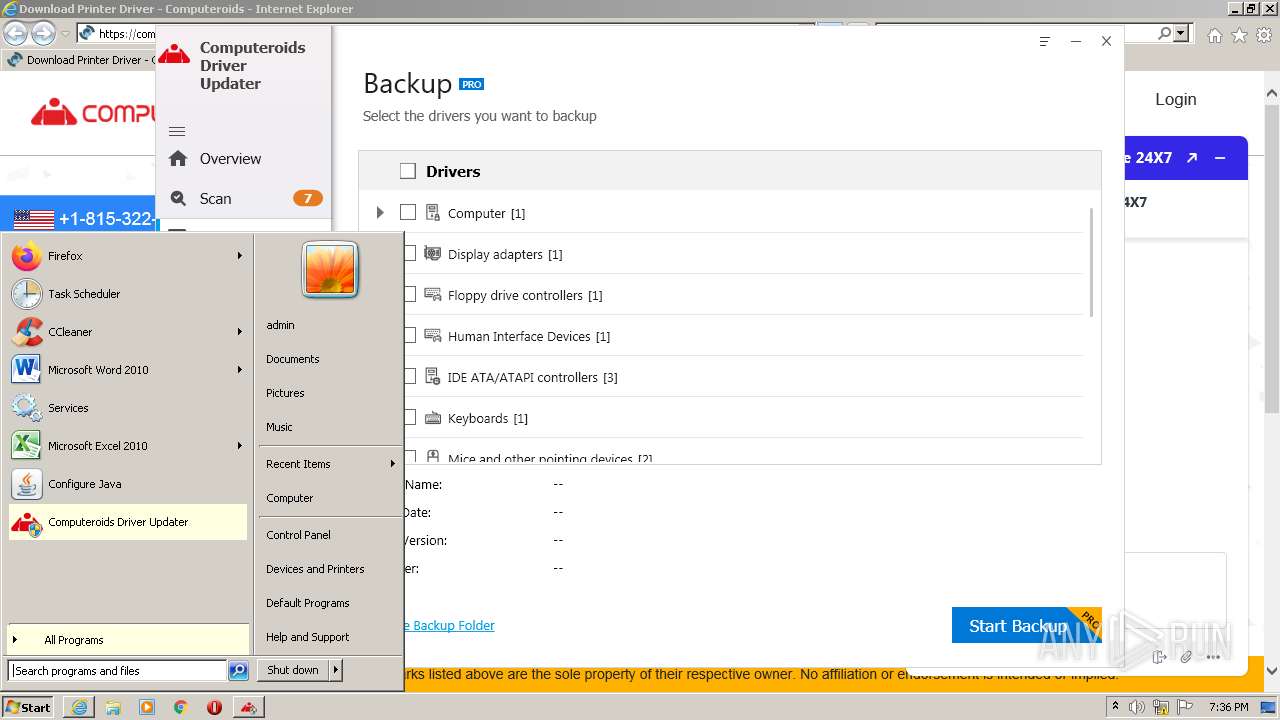Screen dimensions: 1280x720
Task: Open Shut down options arrow
Action: point(336,670)
